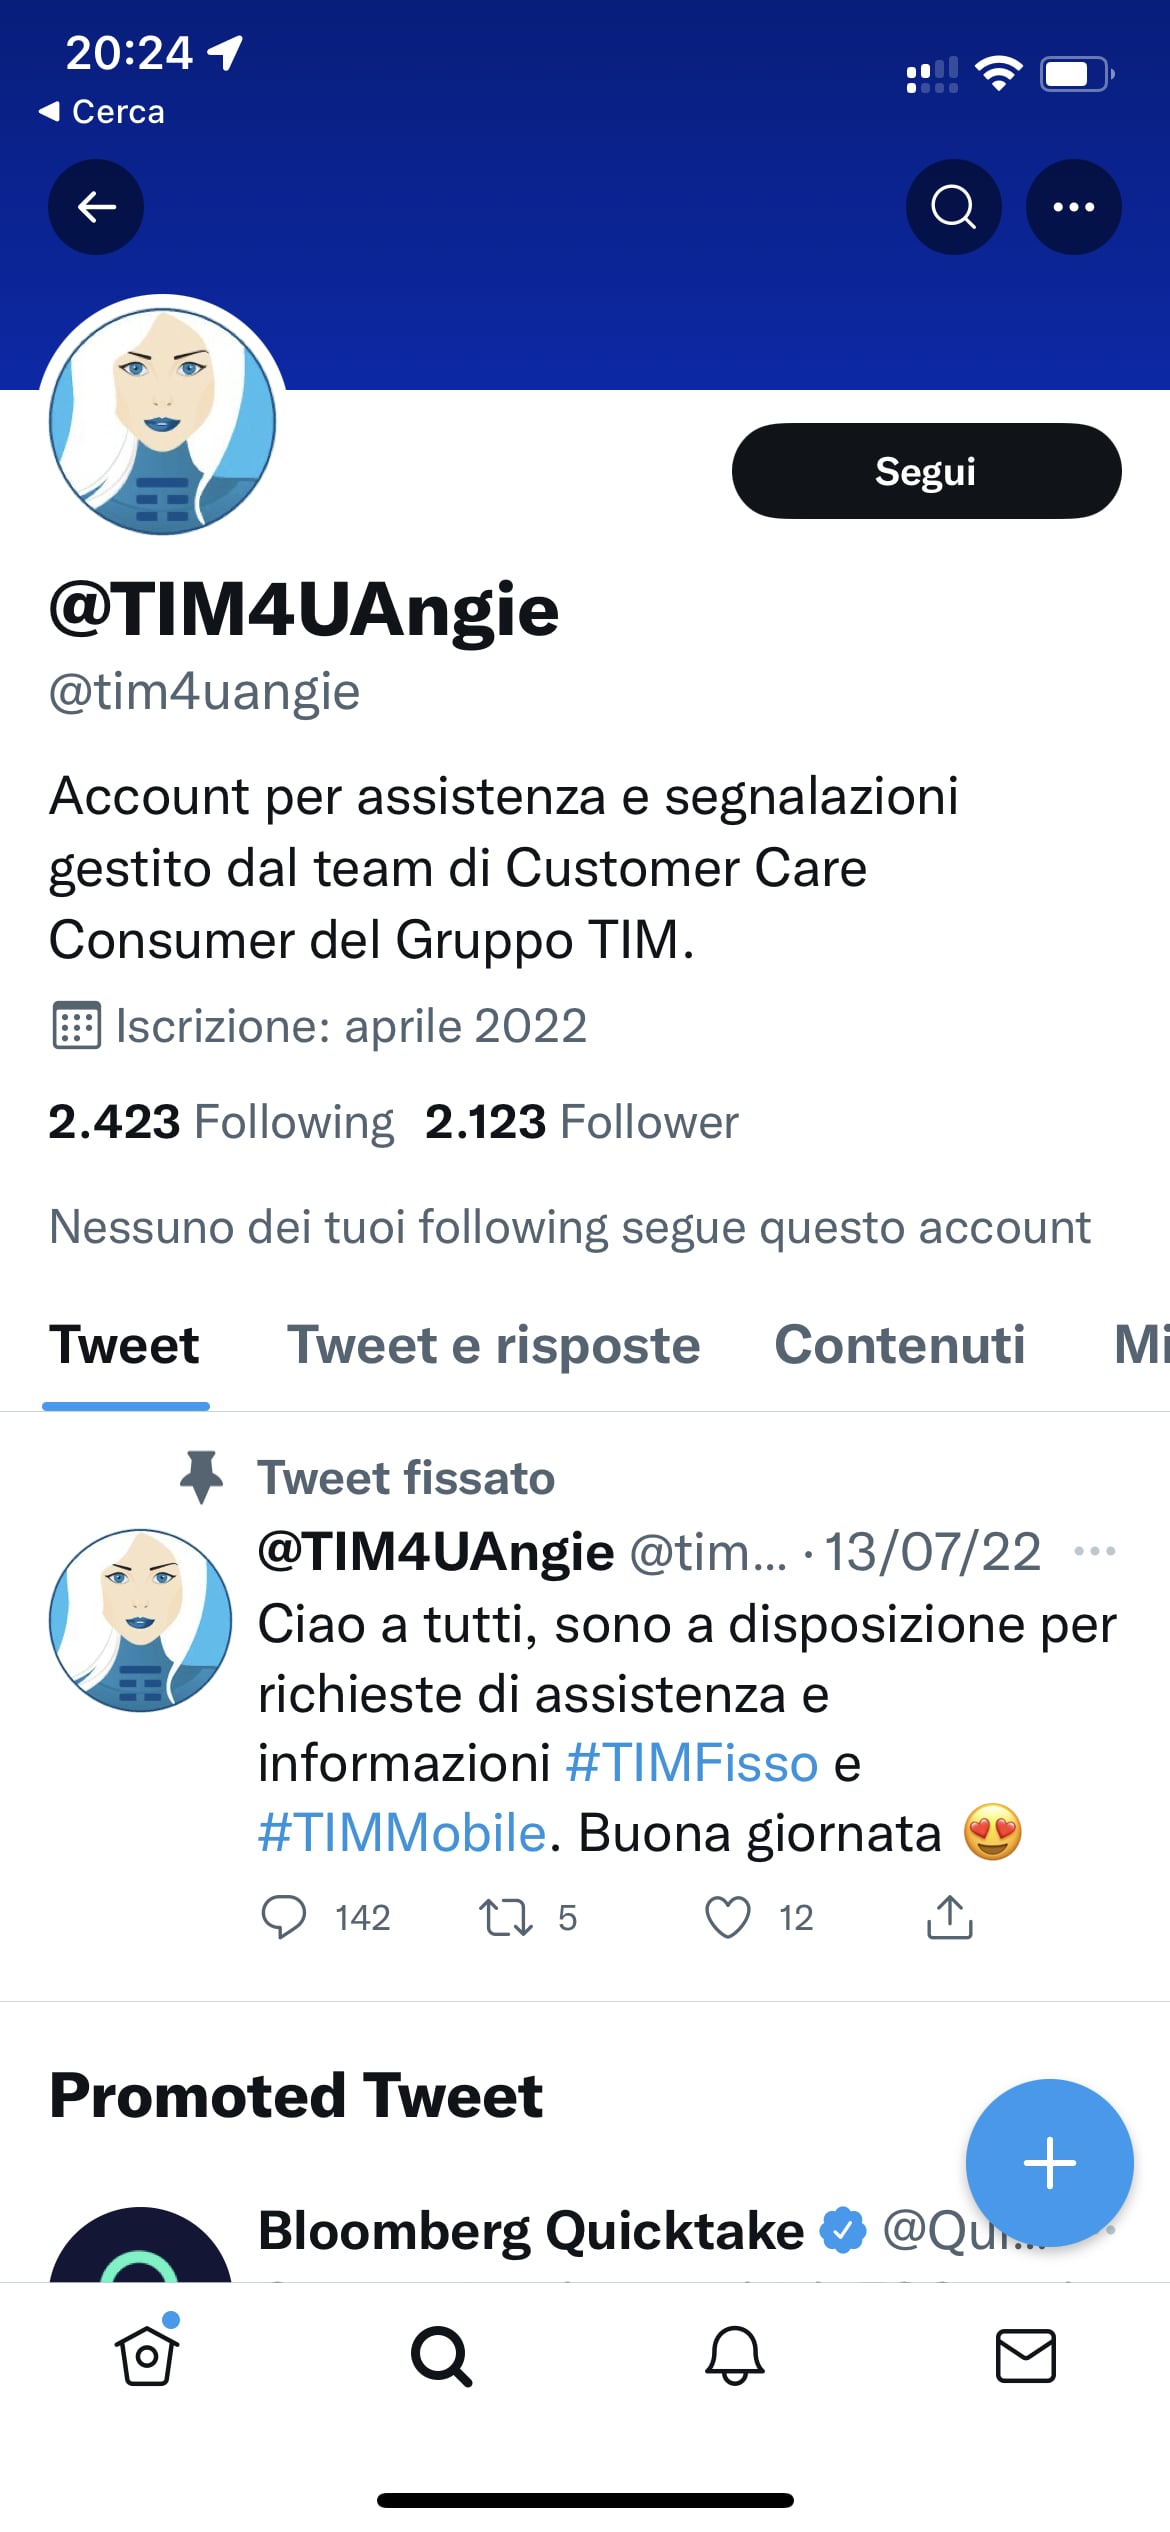Open the profile search magnifier icon

953,207
